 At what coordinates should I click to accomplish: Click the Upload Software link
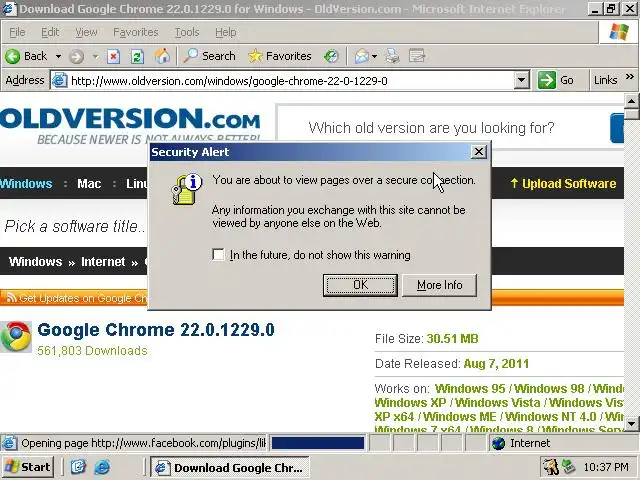point(563,184)
